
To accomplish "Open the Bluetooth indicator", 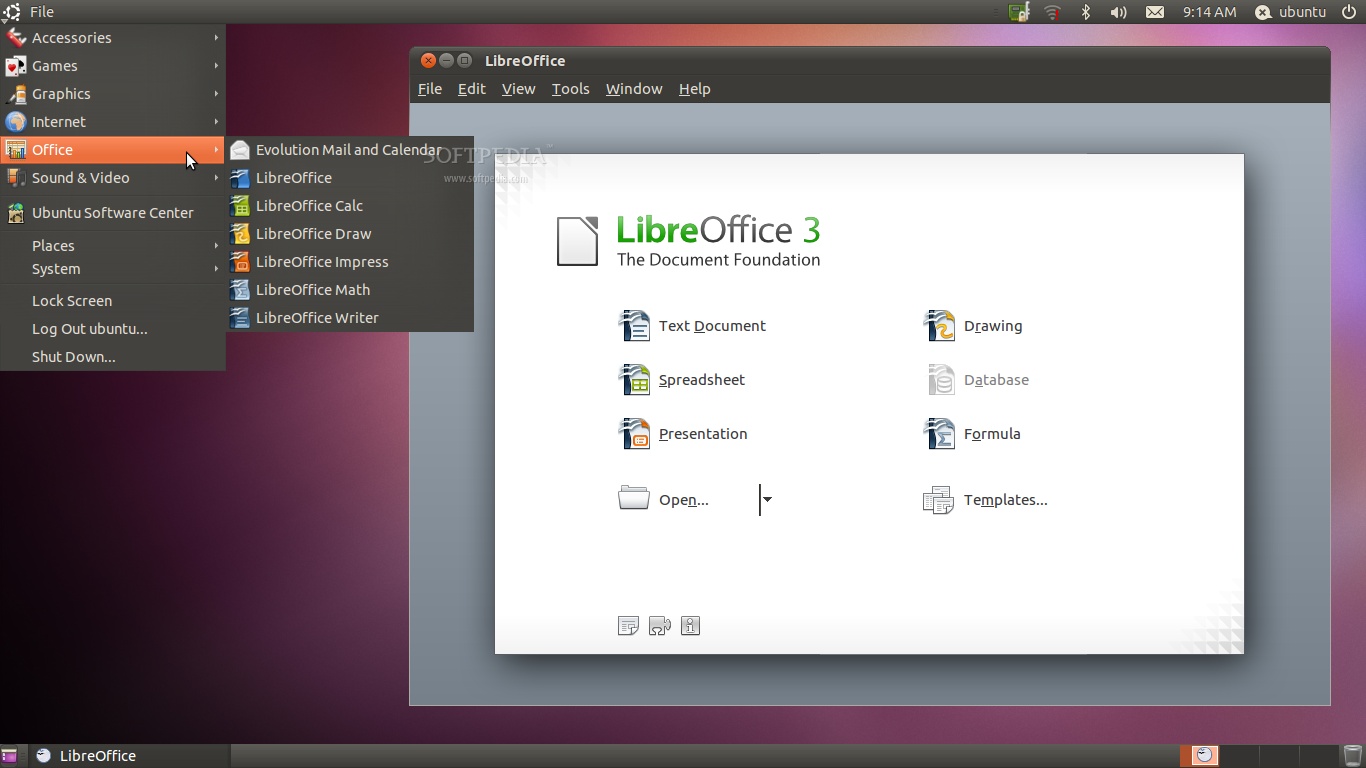I will pos(1085,12).
